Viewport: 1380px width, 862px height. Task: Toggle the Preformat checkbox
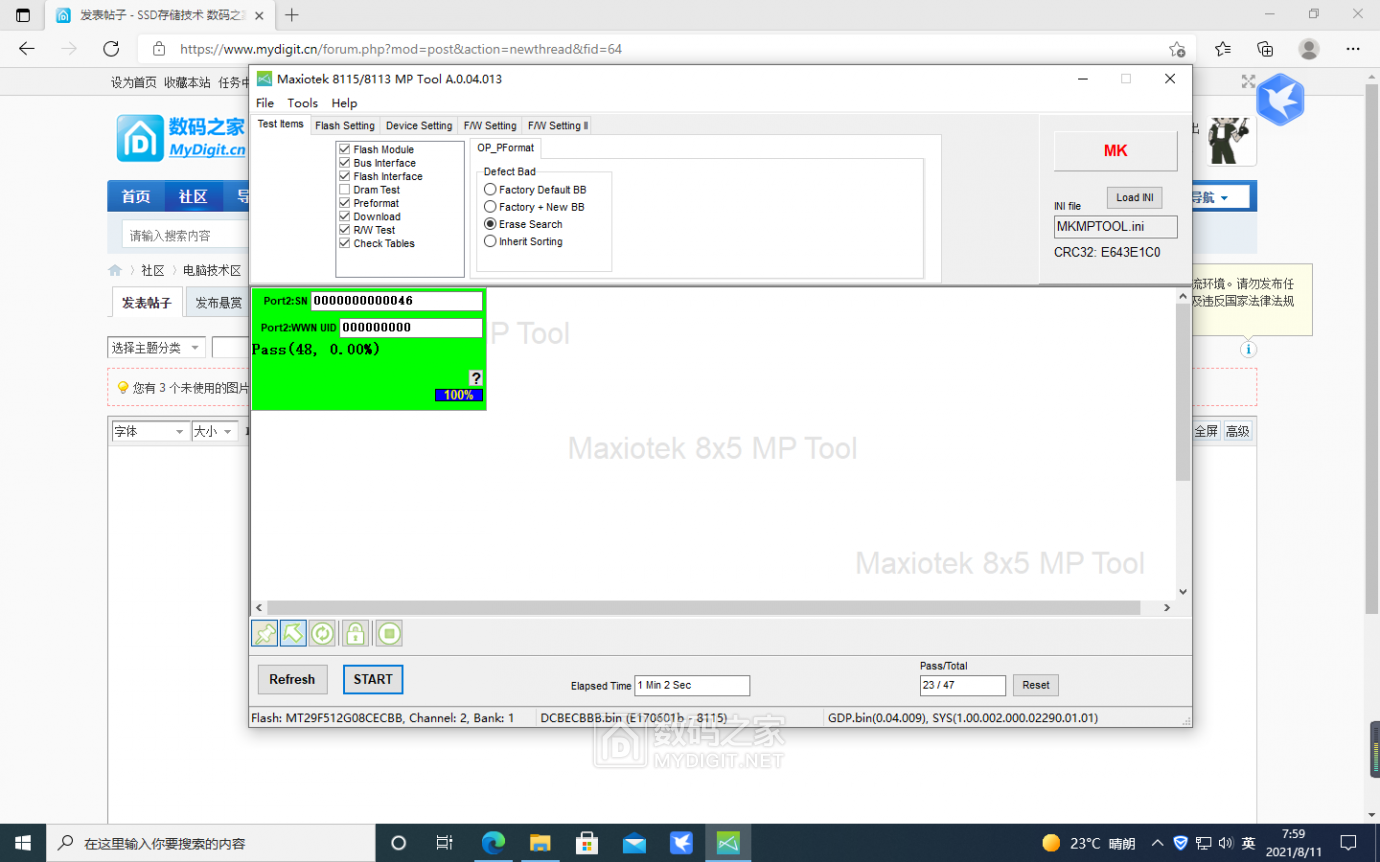[344, 203]
